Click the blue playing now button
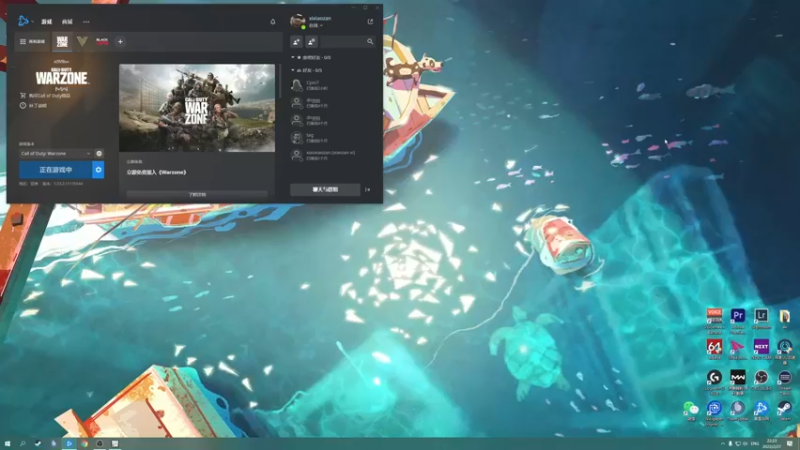The image size is (800, 450). pyautogui.click(x=56, y=170)
